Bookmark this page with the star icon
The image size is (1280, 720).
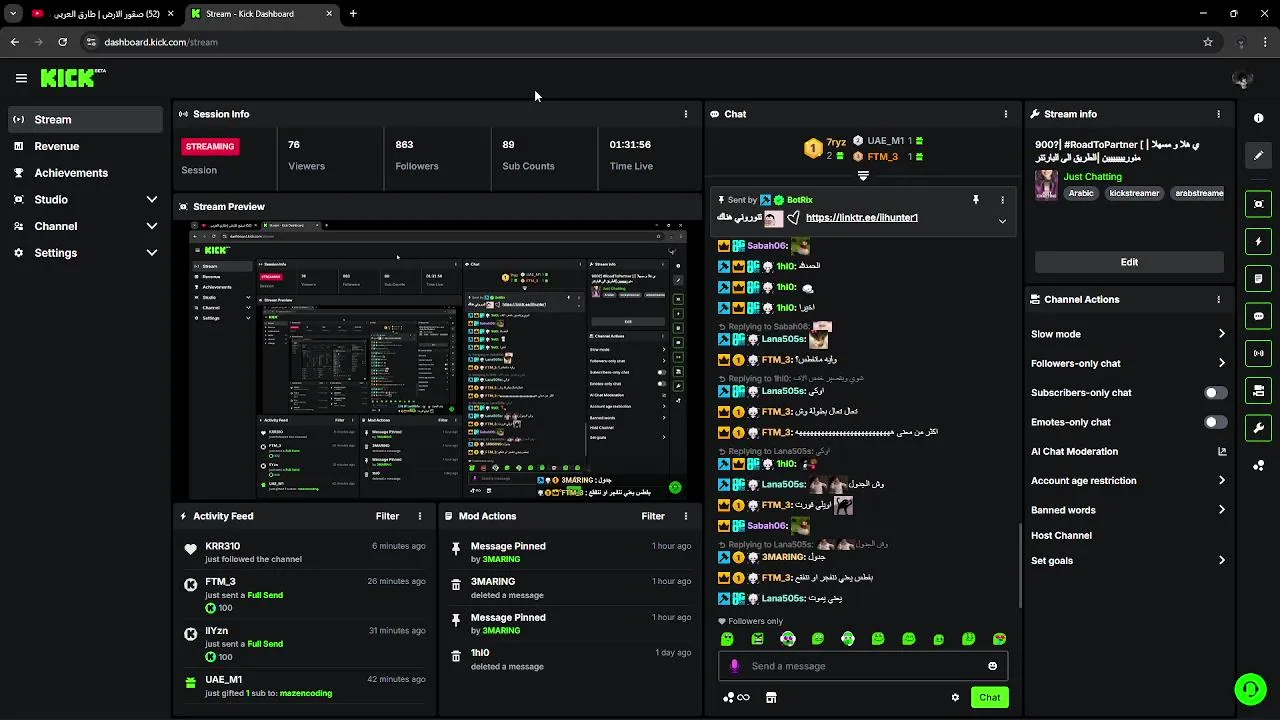point(1208,42)
